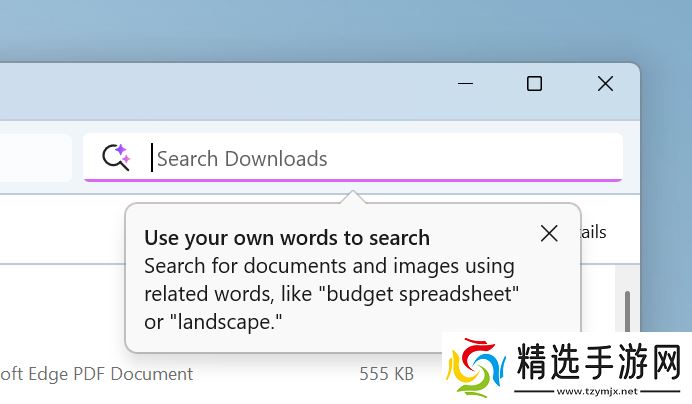Click the purple underline beneath the search box
The image size is (692, 404).
[352, 180]
